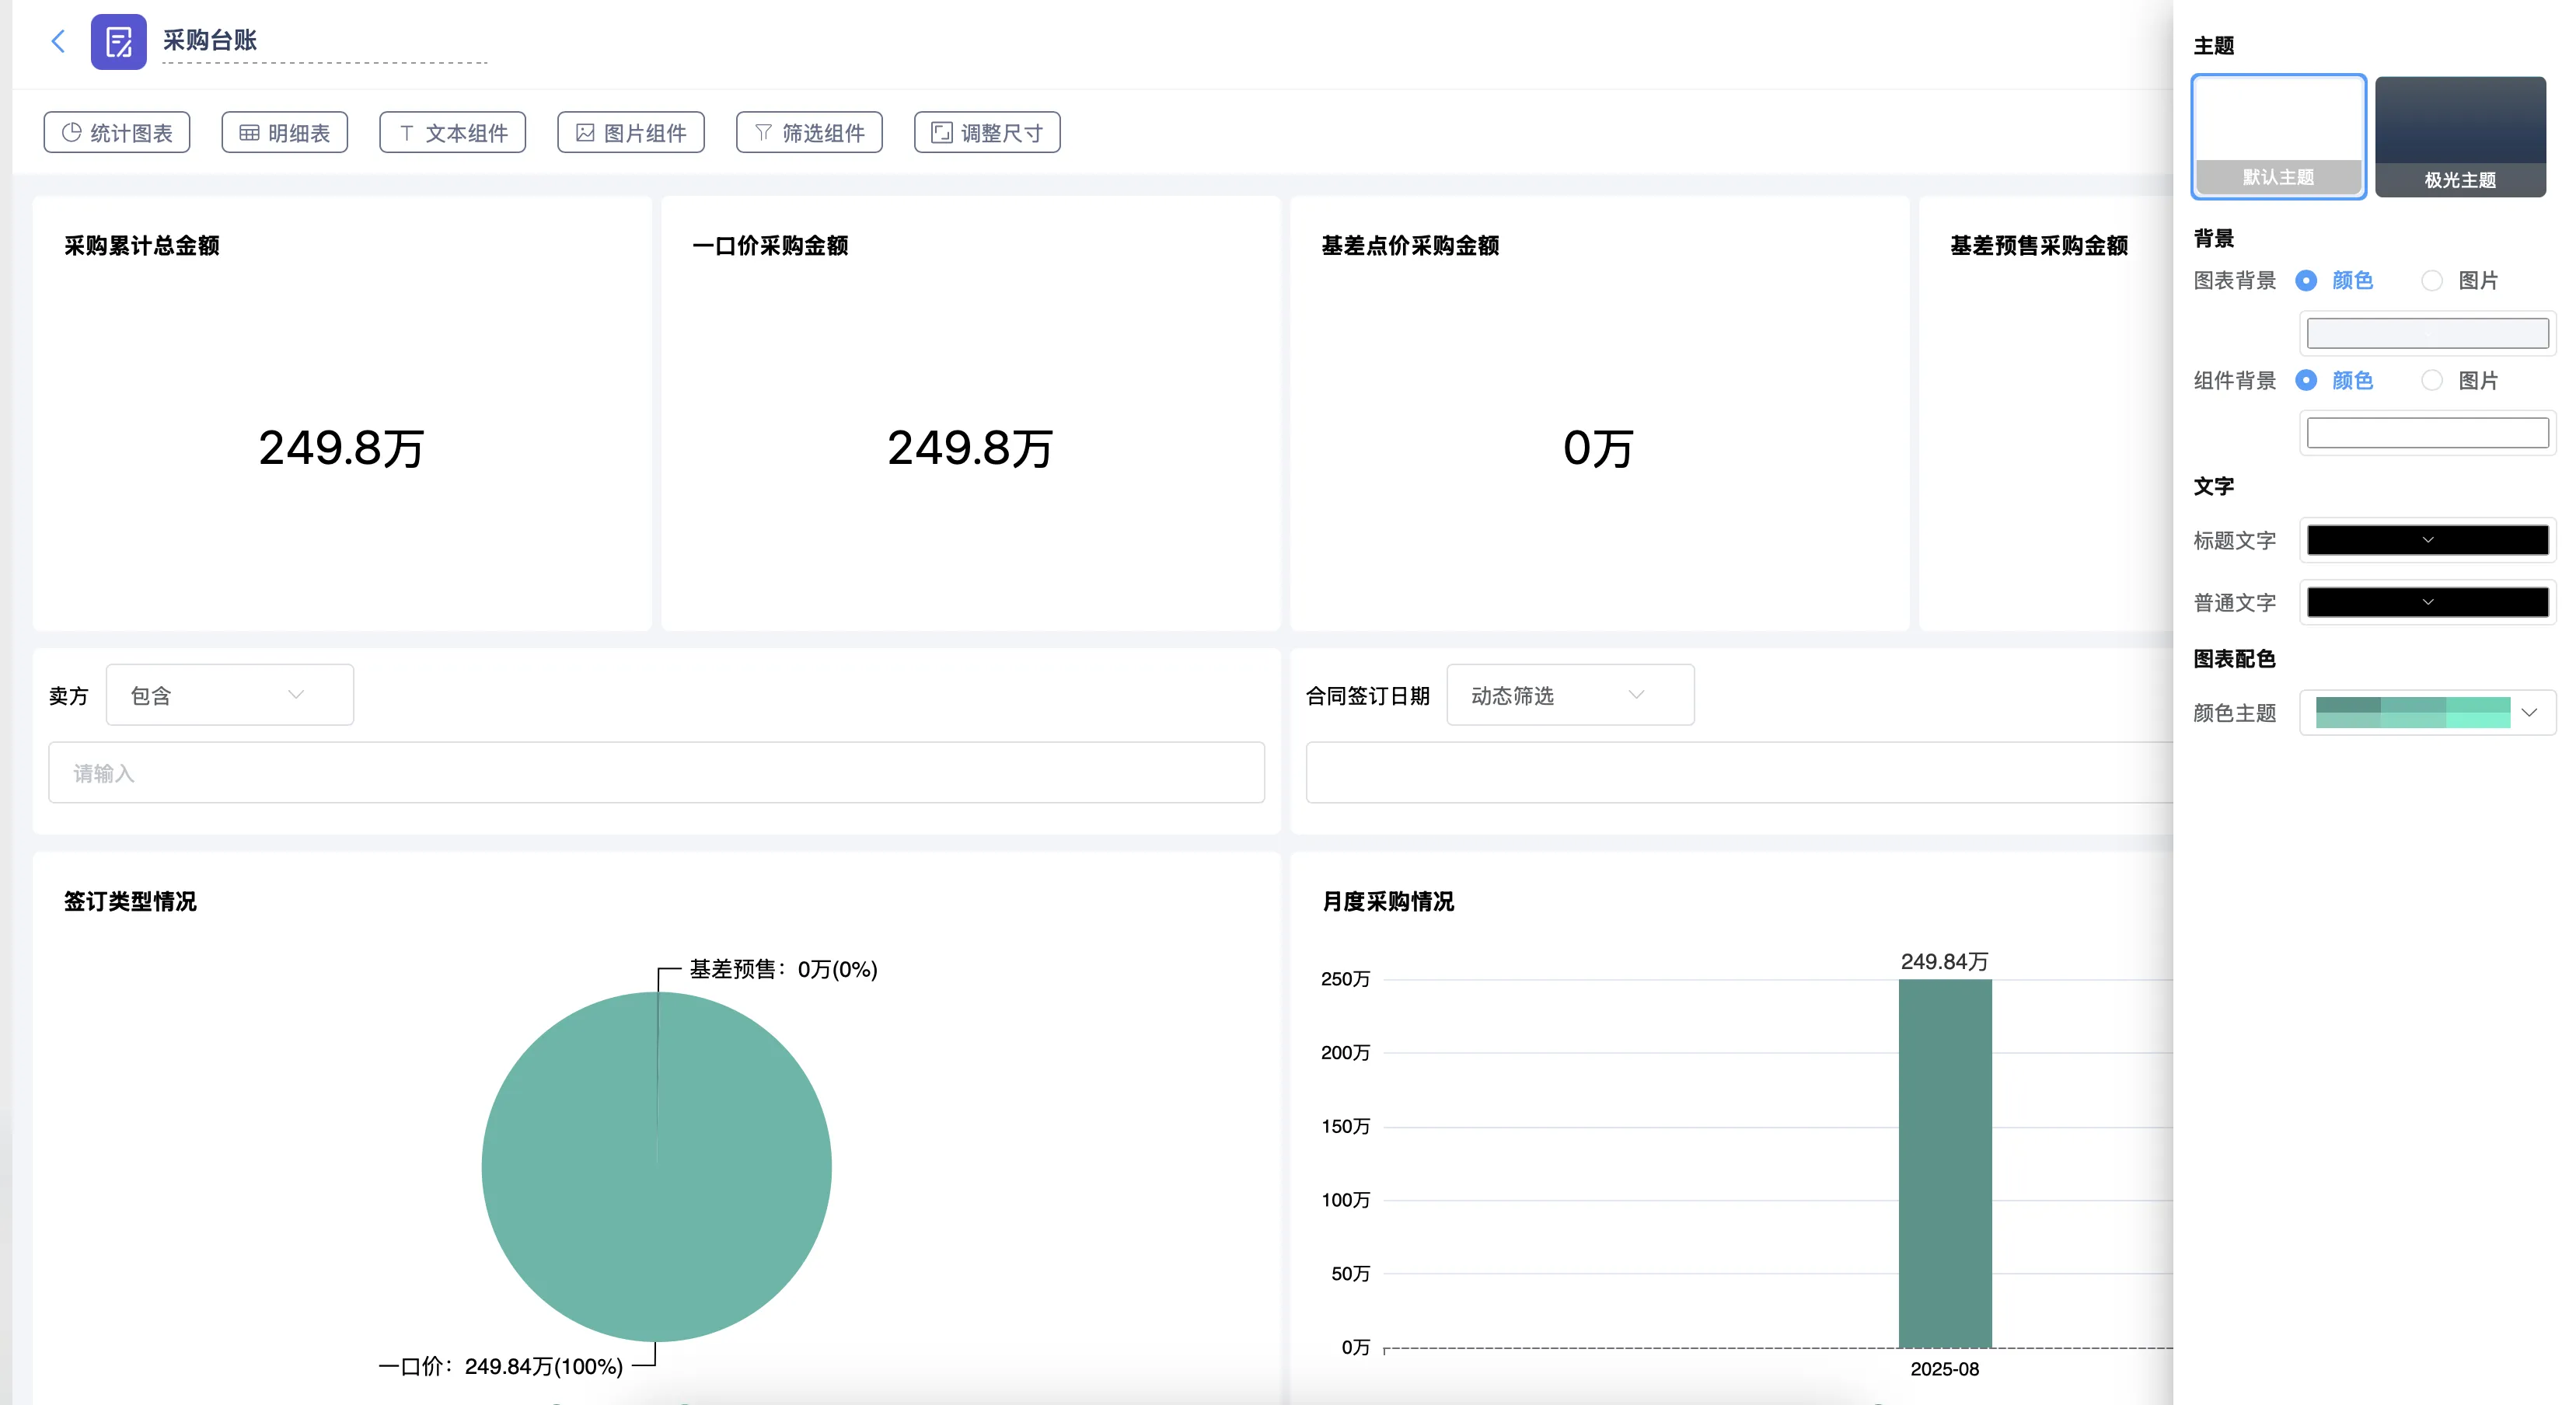The height and width of the screenshot is (1405, 2576).
Task: Choose the 默认主题 theme
Action: point(2278,136)
